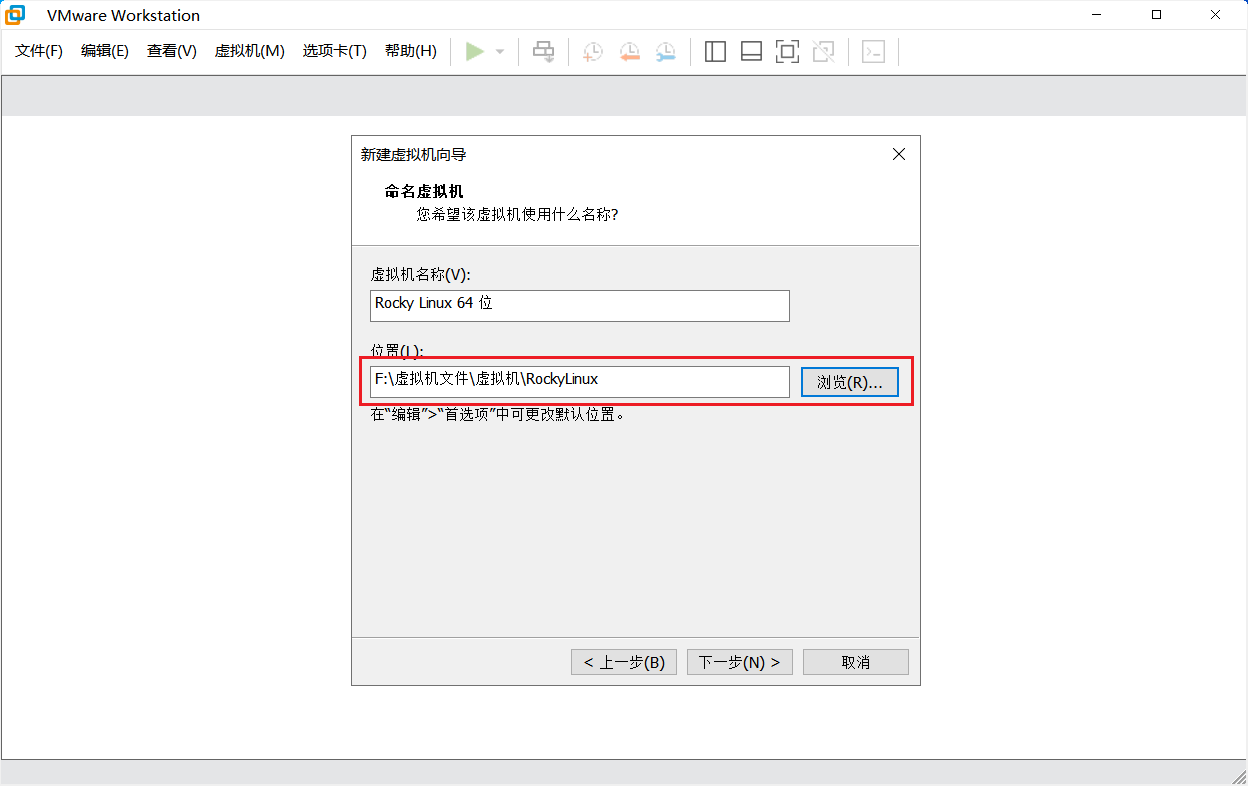Viewport: 1248px width, 786px height.
Task: Click the take snapshot clock icon
Action: coord(593,52)
